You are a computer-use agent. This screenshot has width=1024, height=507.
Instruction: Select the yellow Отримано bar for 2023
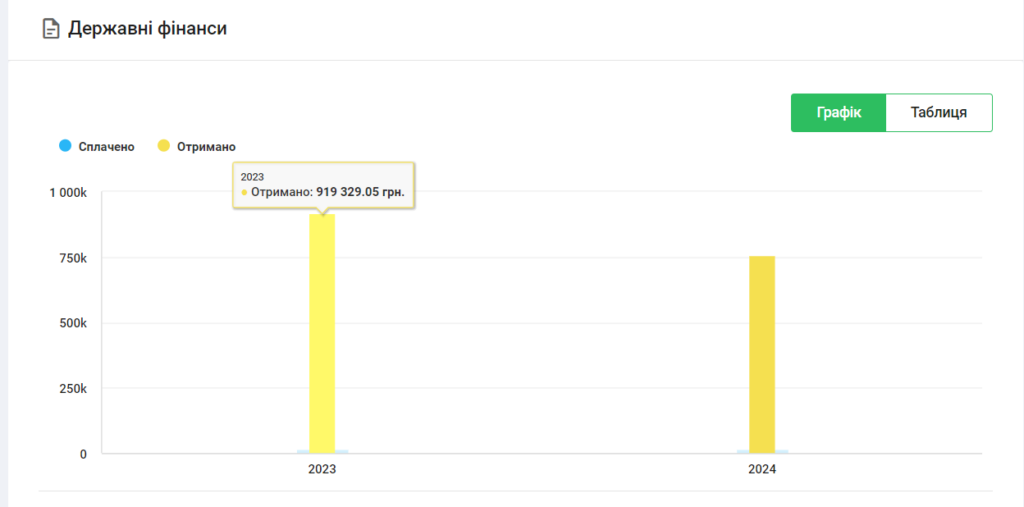pyautogui.click(x=322, y=333)
